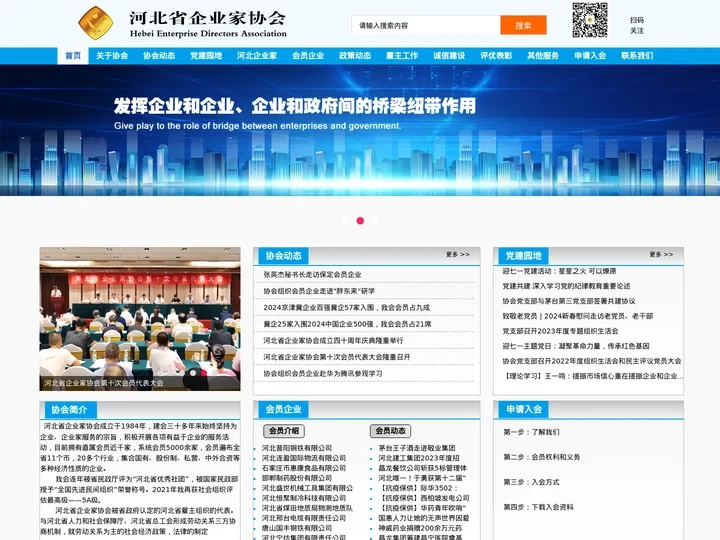This screenshot has height=540, width=720.
Task: Select the third carousel dot
Action: tap(375, 220)
